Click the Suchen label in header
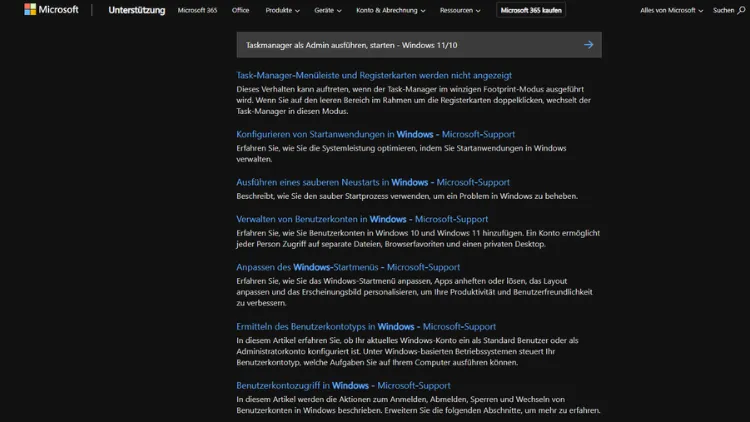 pos(723,10)
